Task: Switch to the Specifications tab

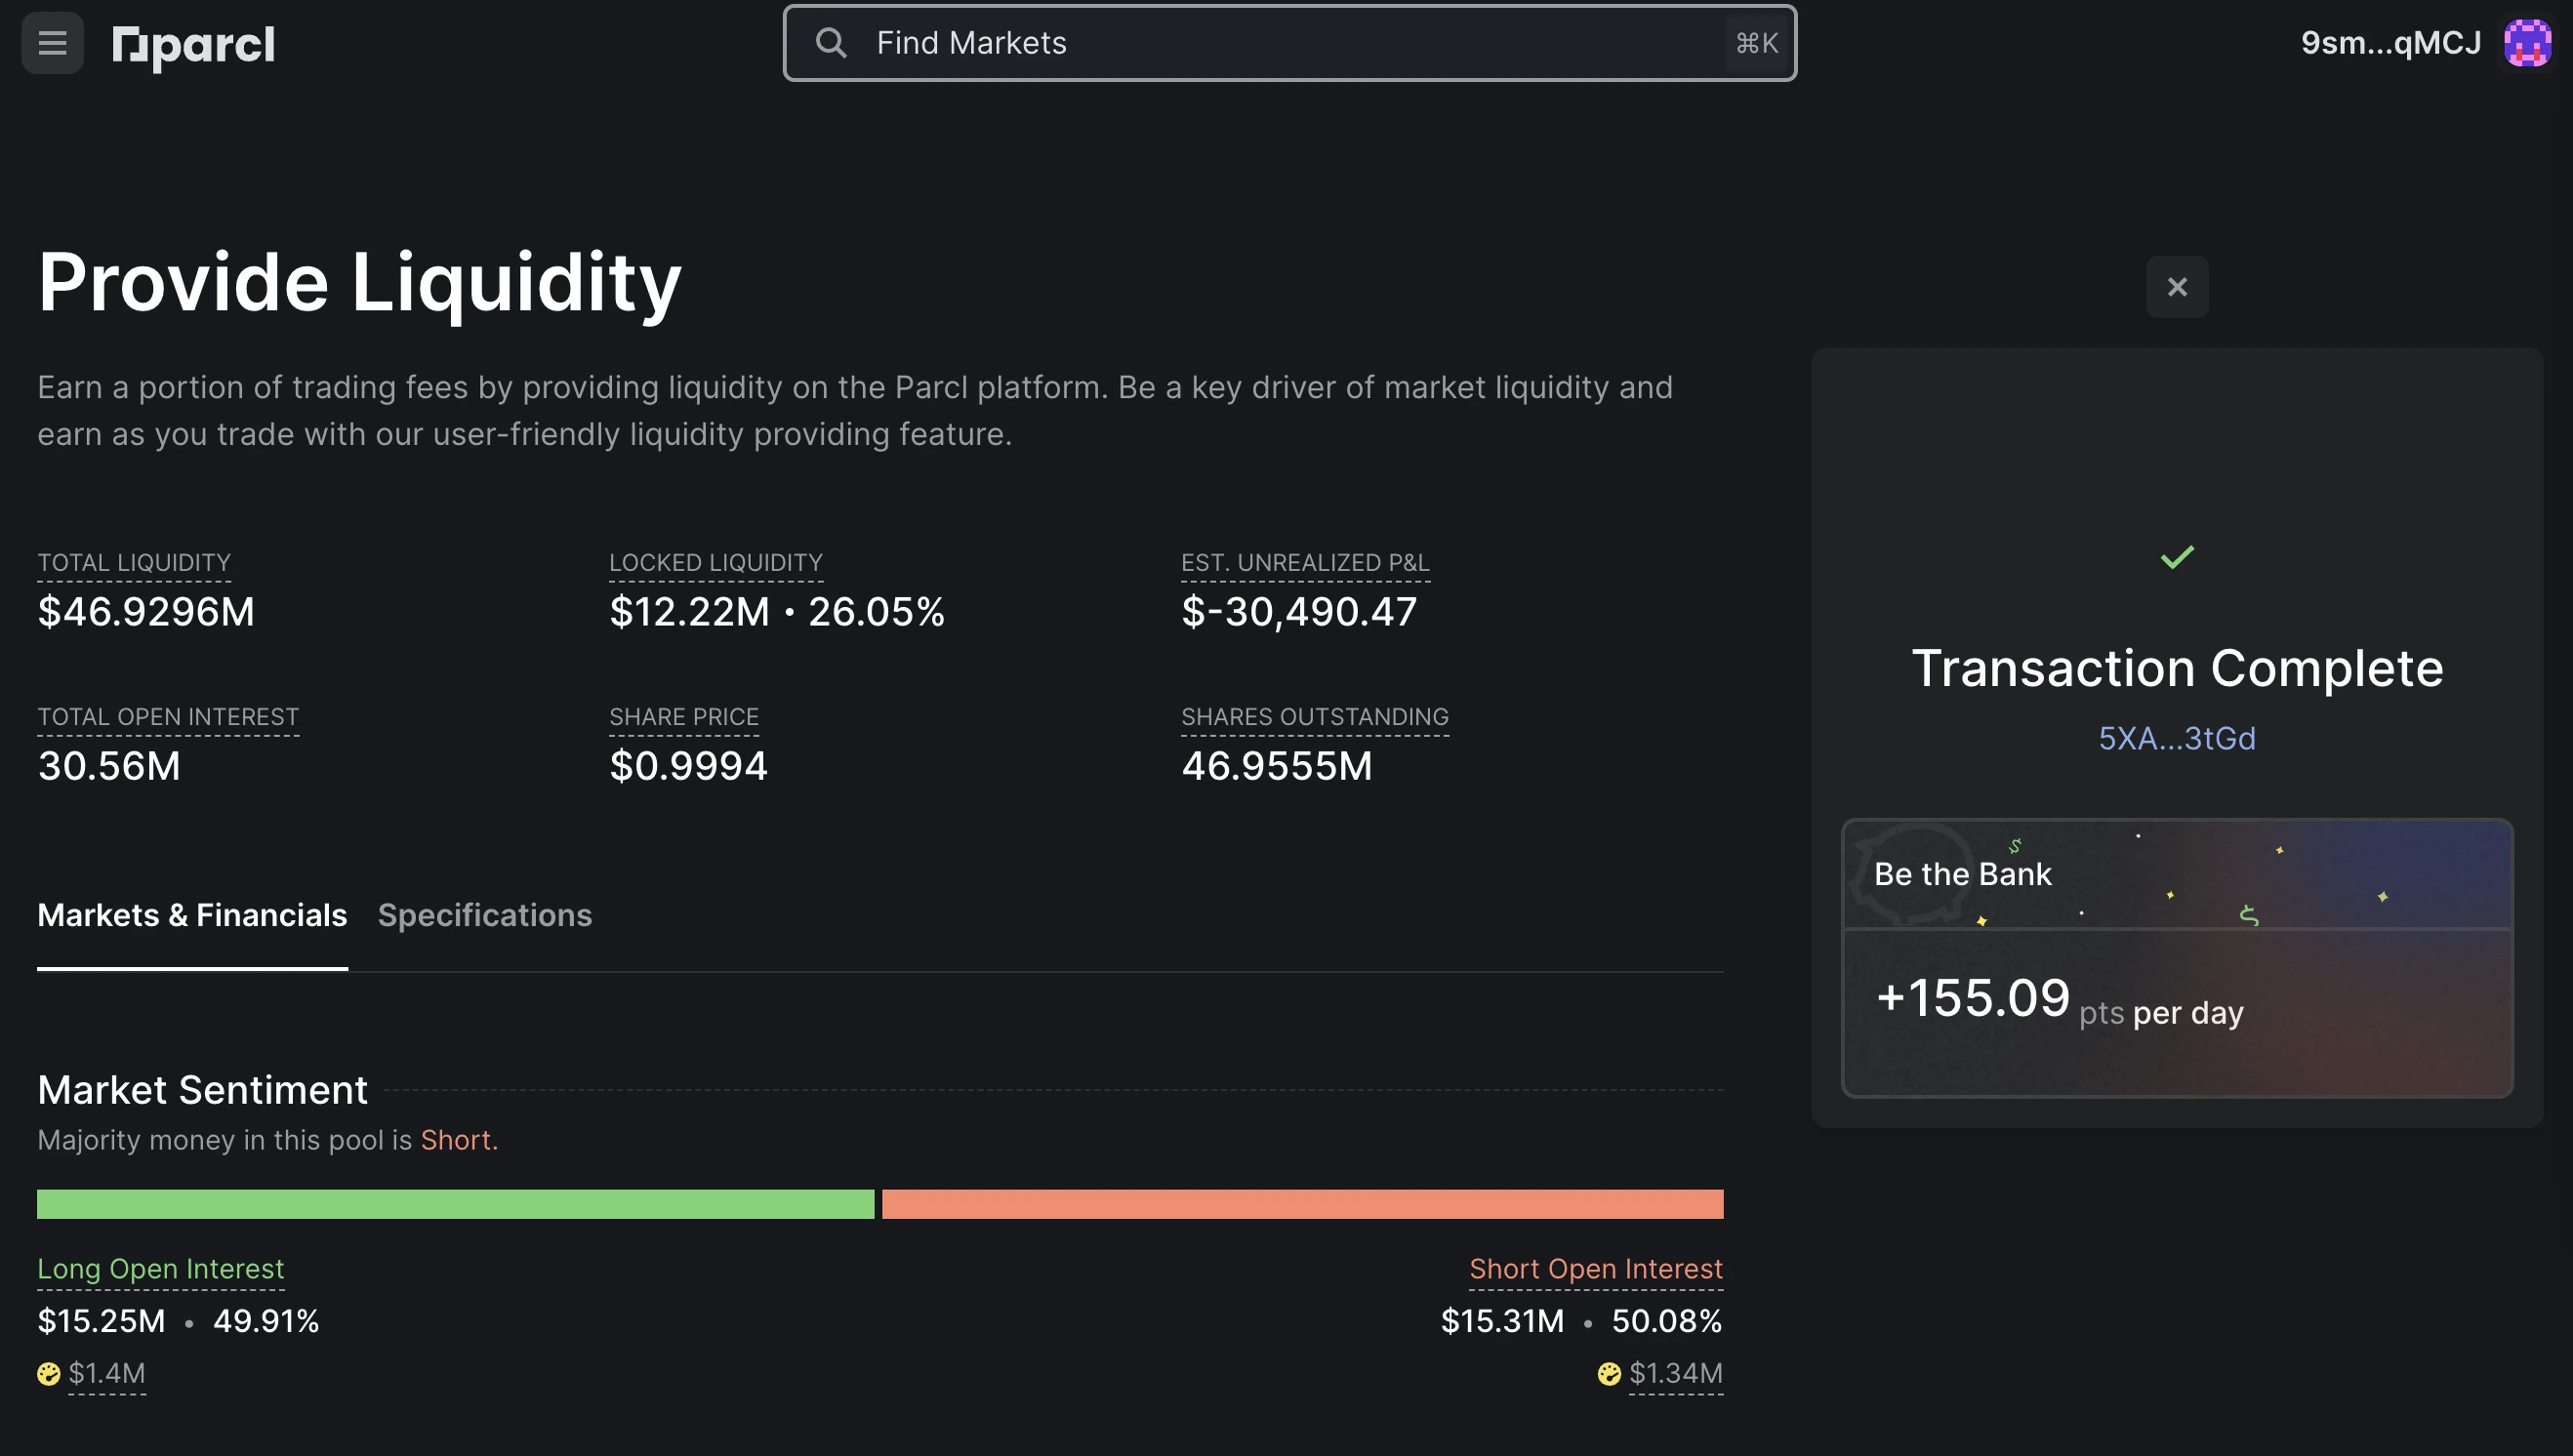Action: 484,915
